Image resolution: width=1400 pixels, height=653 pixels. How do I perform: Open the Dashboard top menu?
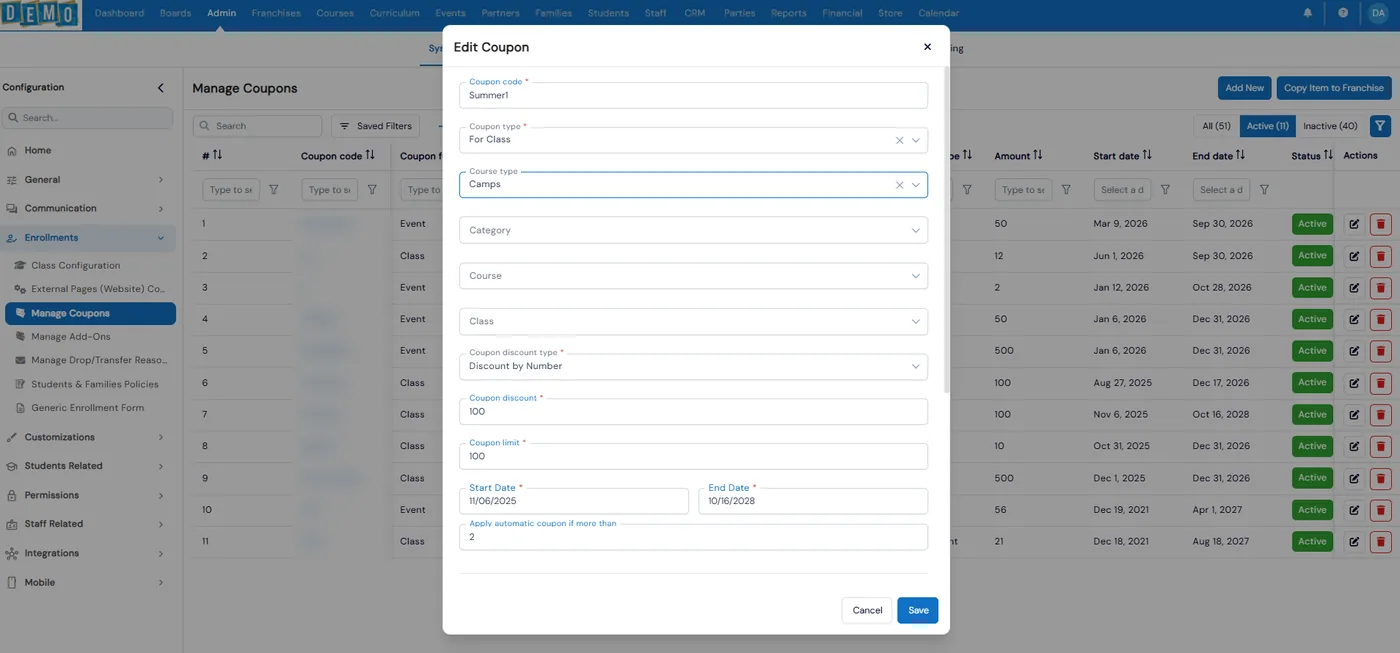119,13
